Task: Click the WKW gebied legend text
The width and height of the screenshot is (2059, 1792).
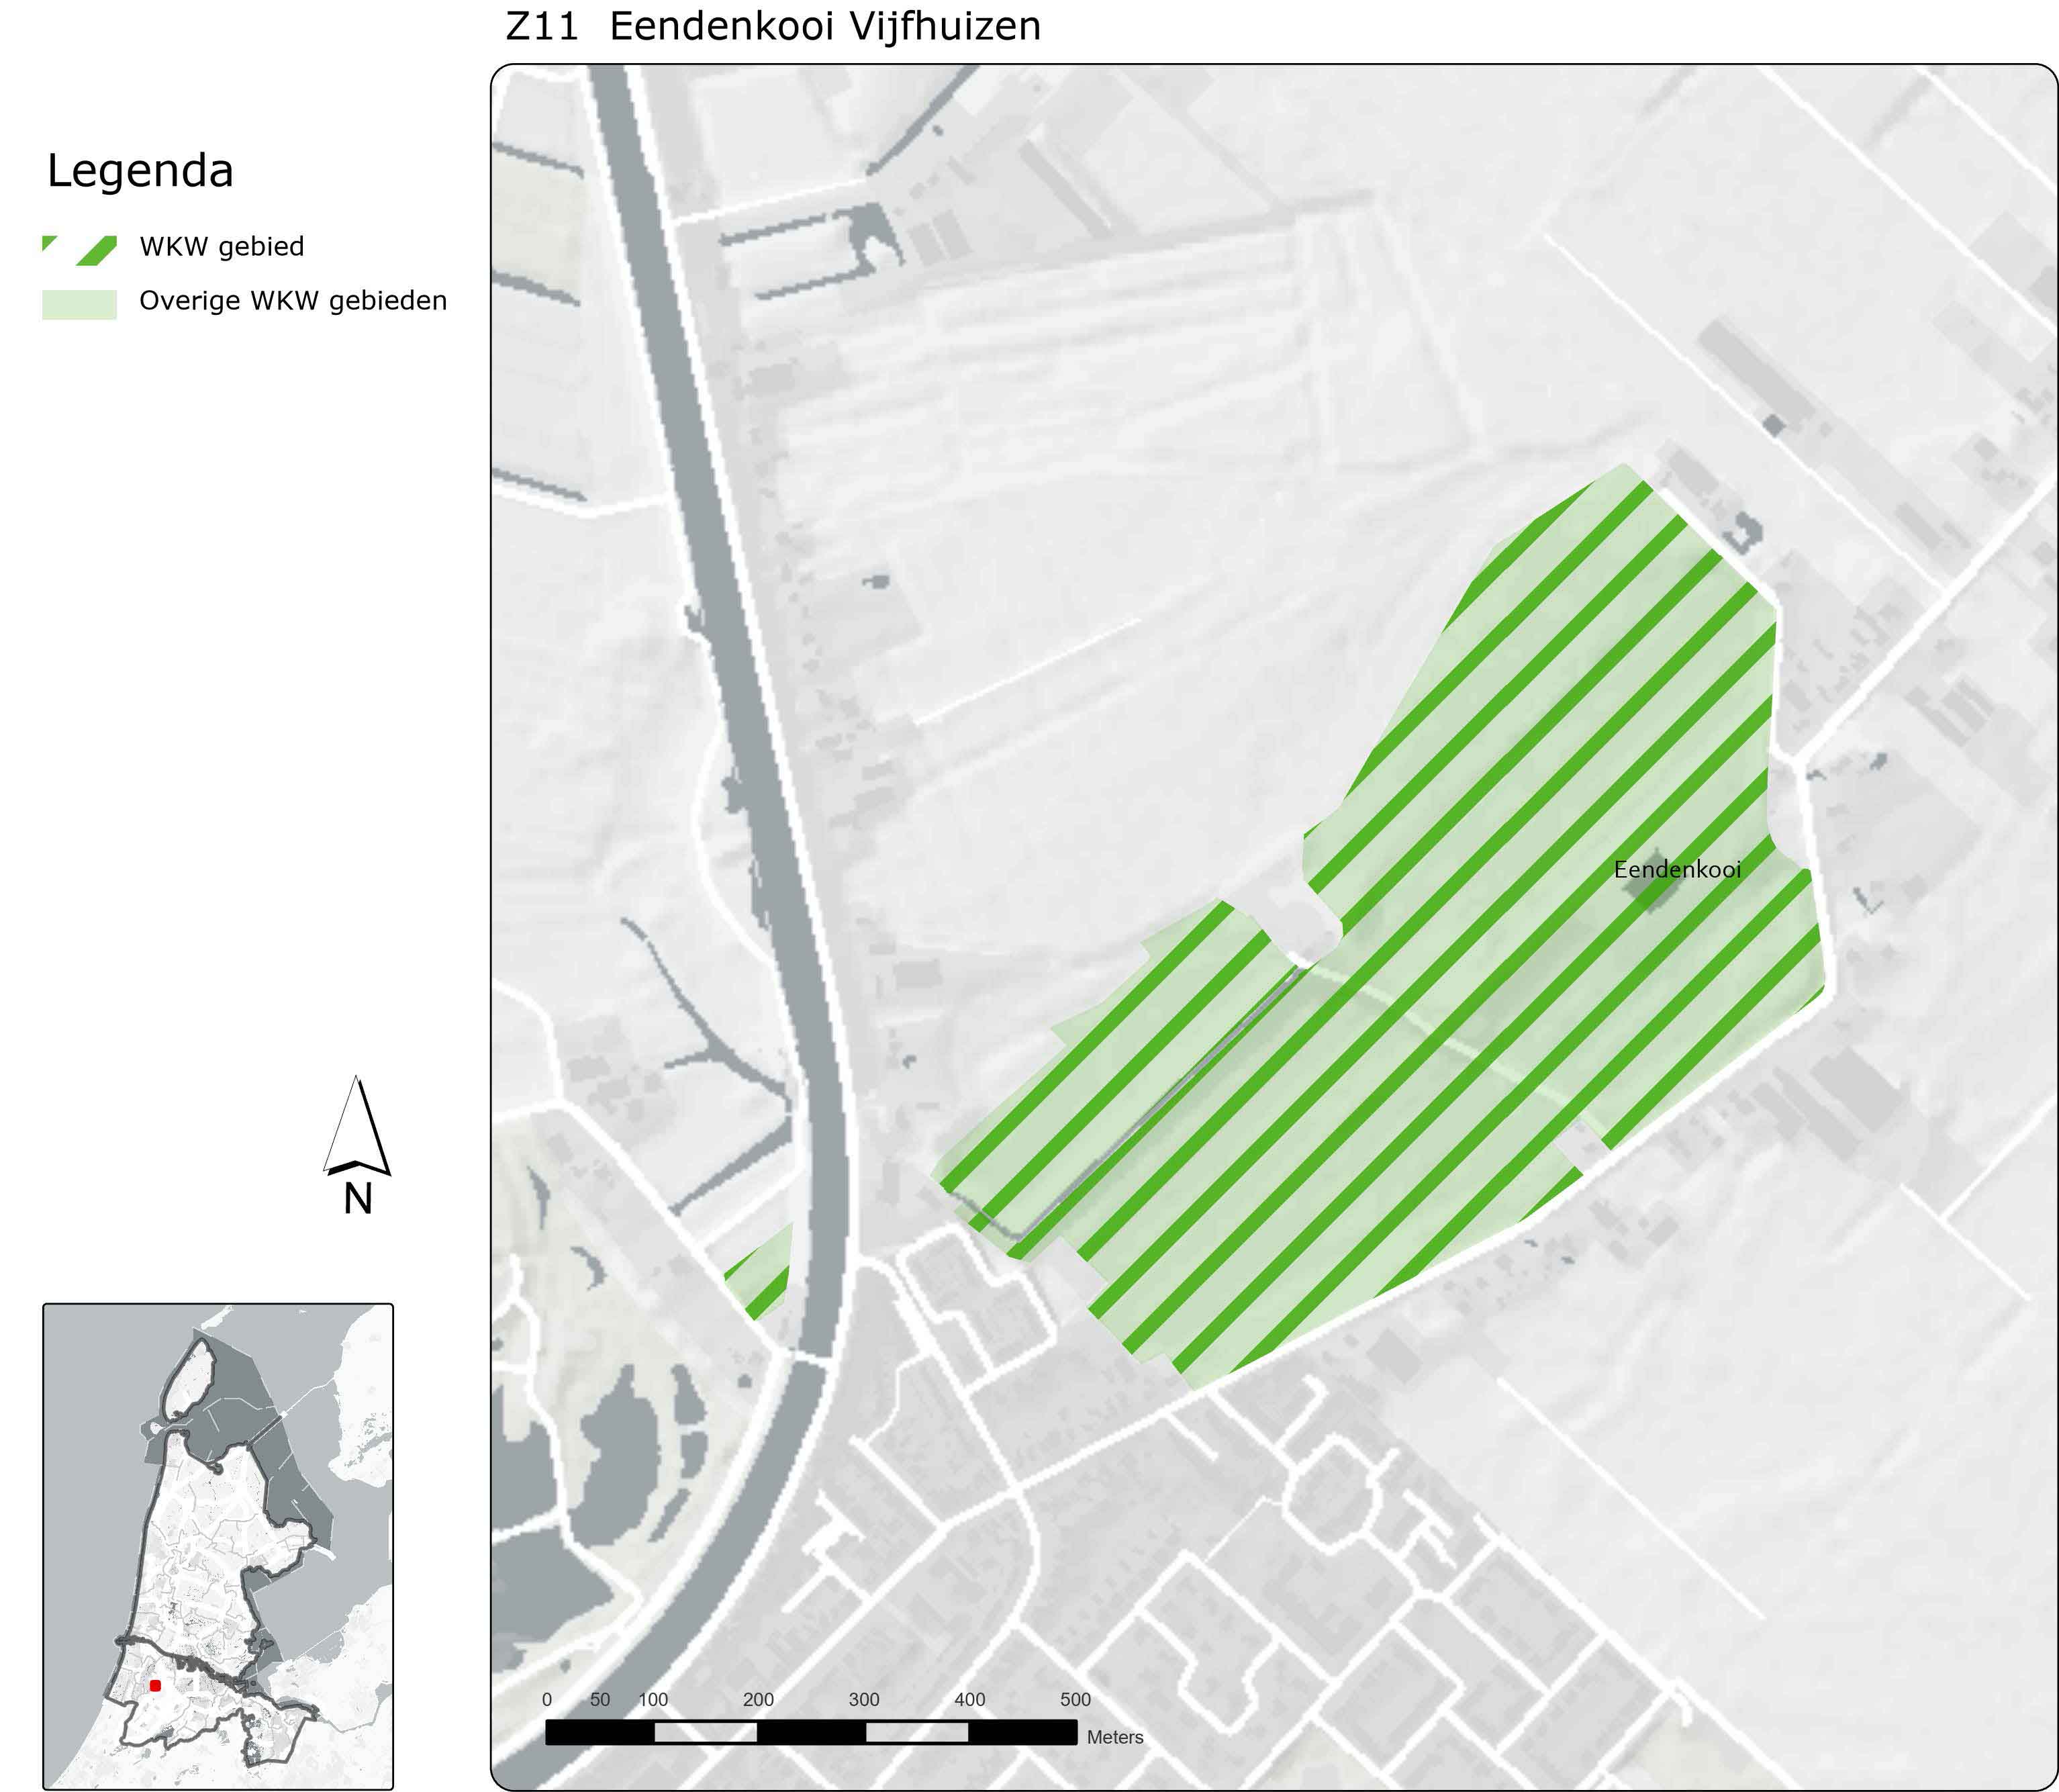Action: [x=221, y=246]
